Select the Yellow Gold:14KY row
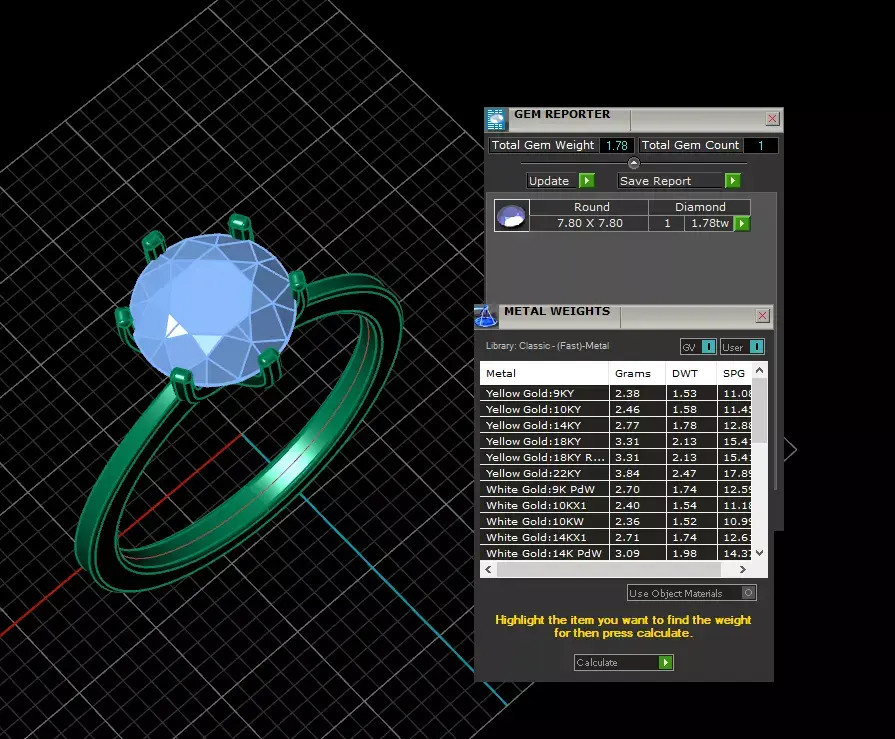Viewport: 895px width, 739px height. coord(616,425)
